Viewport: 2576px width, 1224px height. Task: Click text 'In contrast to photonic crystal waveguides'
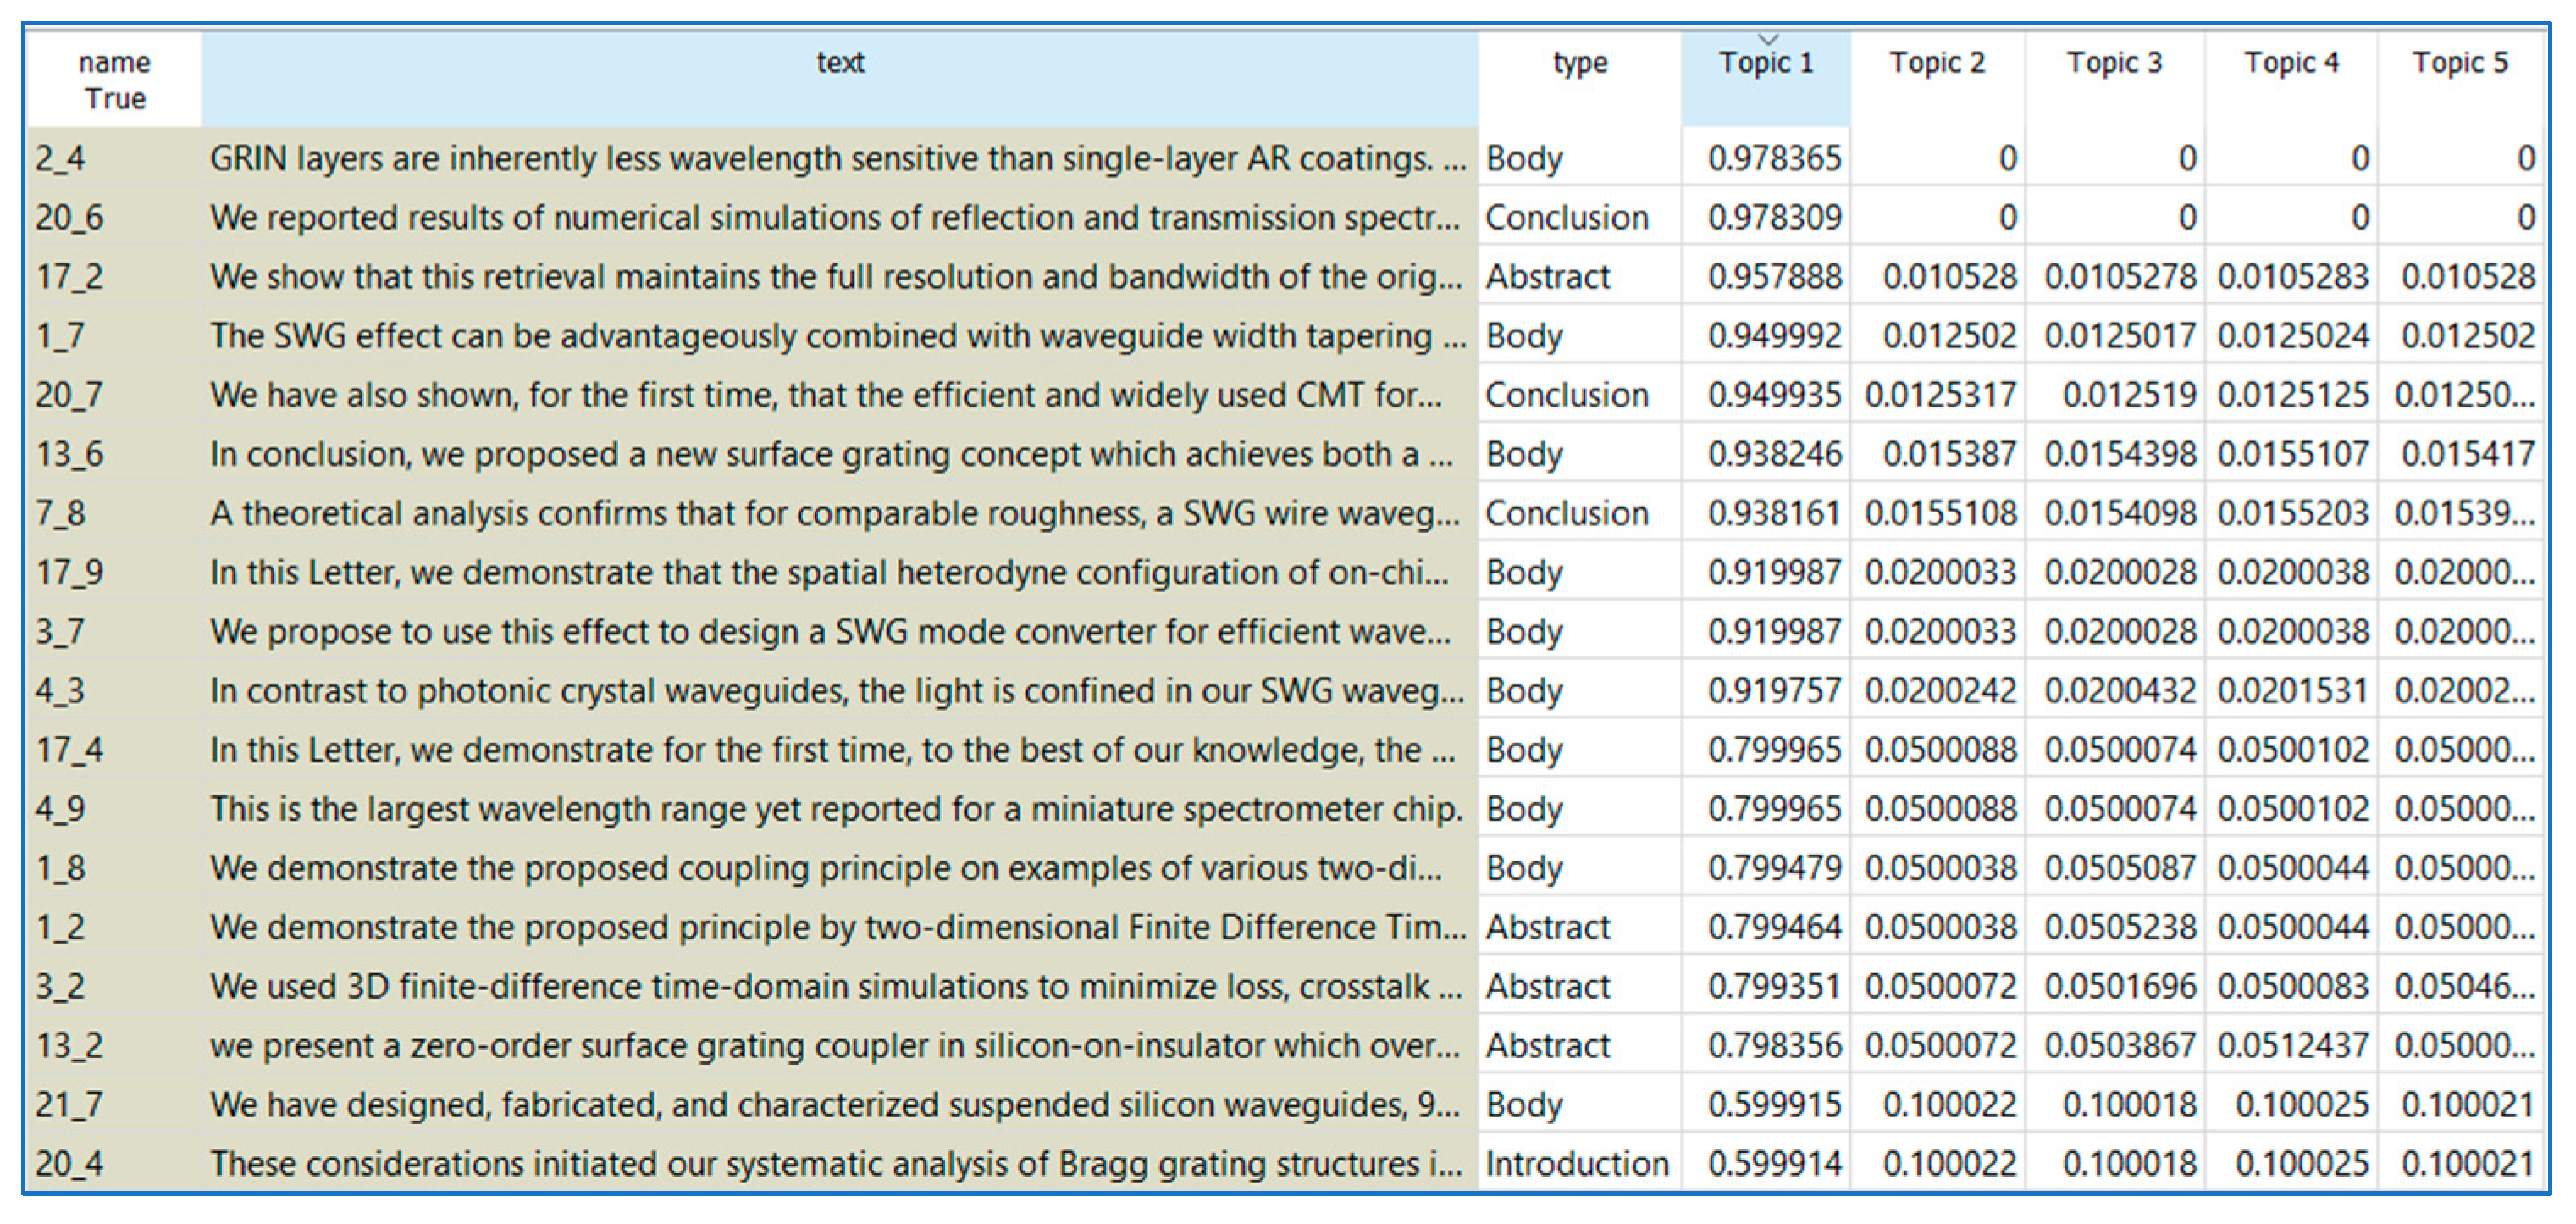pyautogui.click(x=837, y=690)
